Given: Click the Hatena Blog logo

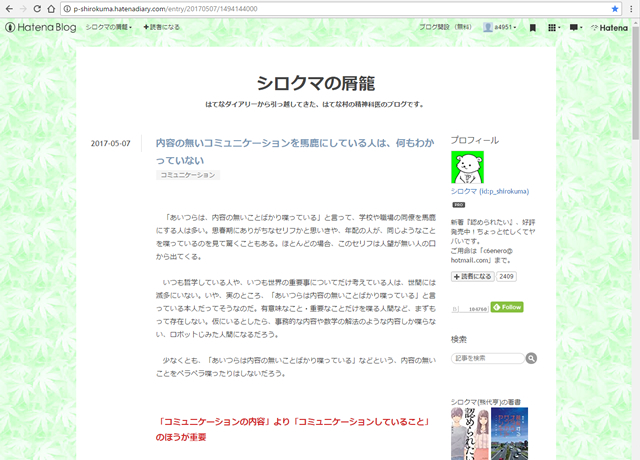Looking at the screenshot, I should pos(40,27).
